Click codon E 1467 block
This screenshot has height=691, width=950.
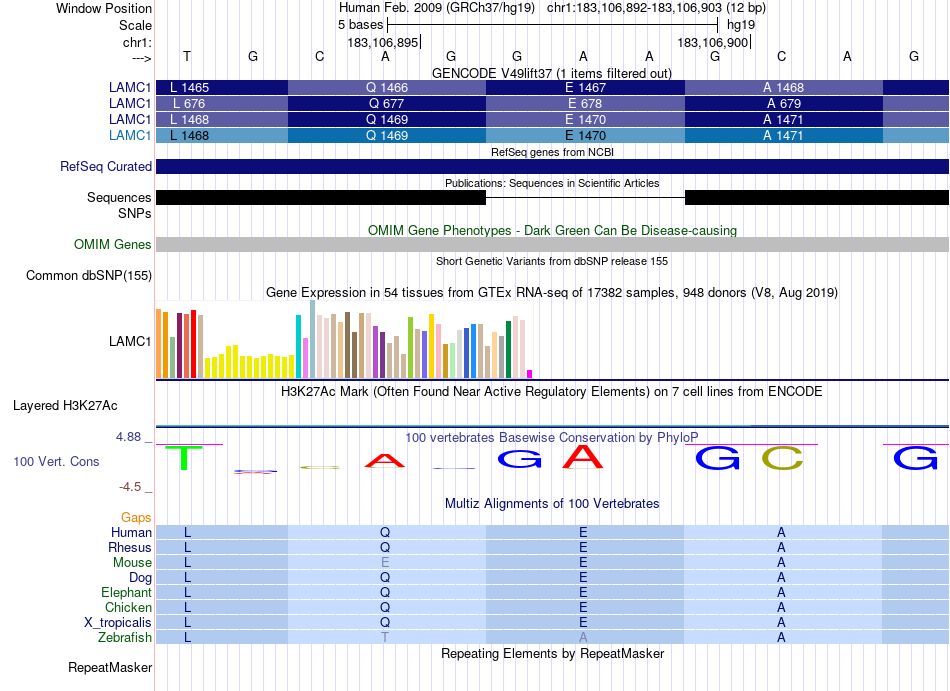[585, 87]
